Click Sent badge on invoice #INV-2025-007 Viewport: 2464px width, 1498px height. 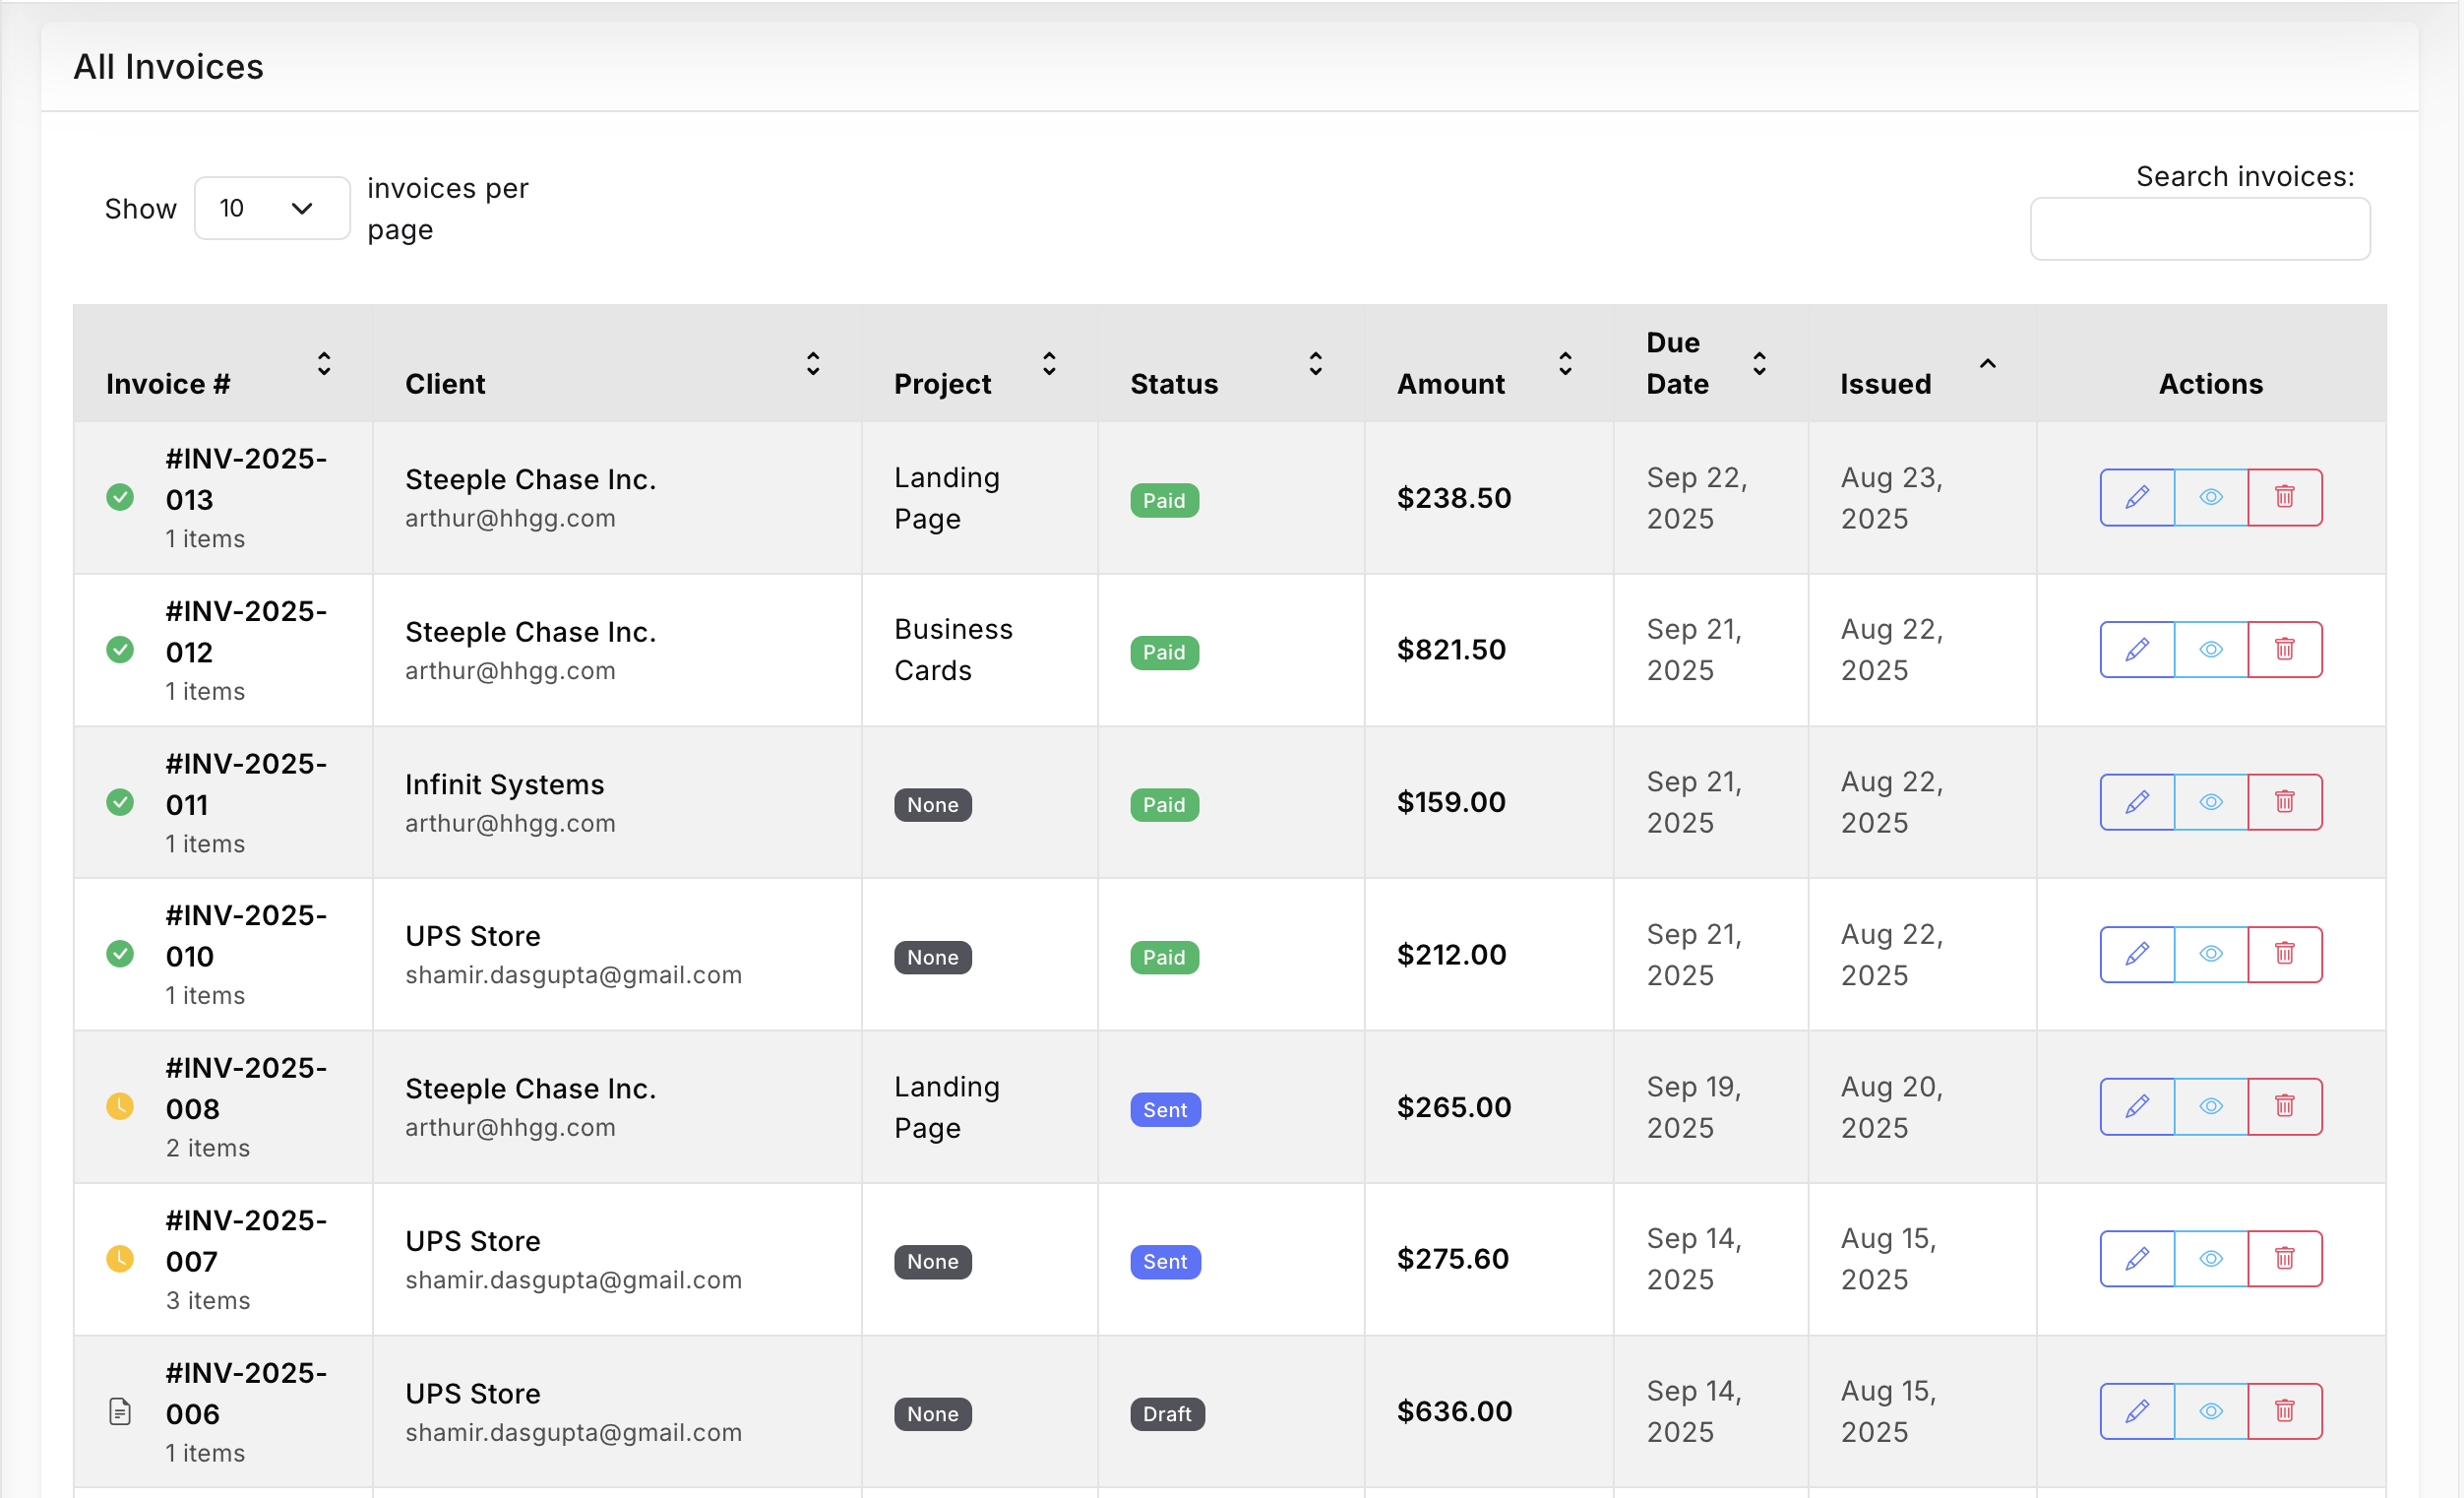pos(1164,1262)
